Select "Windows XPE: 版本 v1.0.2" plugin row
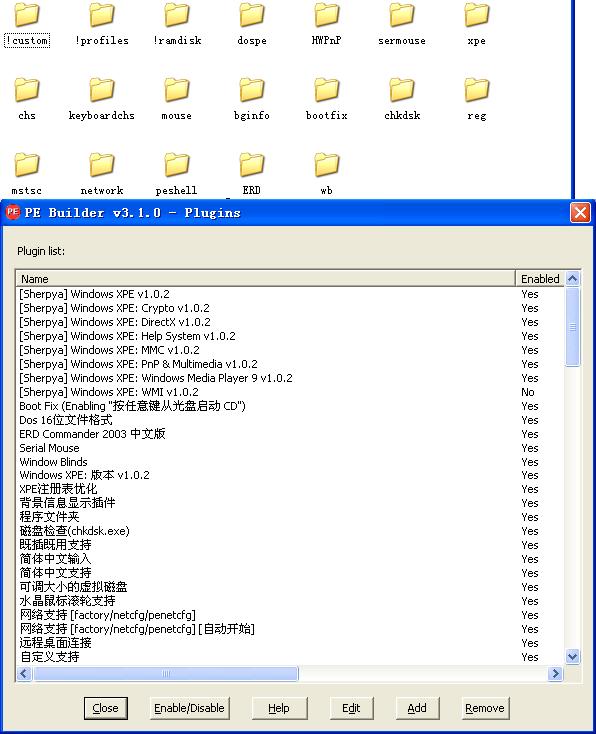The height and width of the screenshot is (734, 596). [x=290, y=475]
